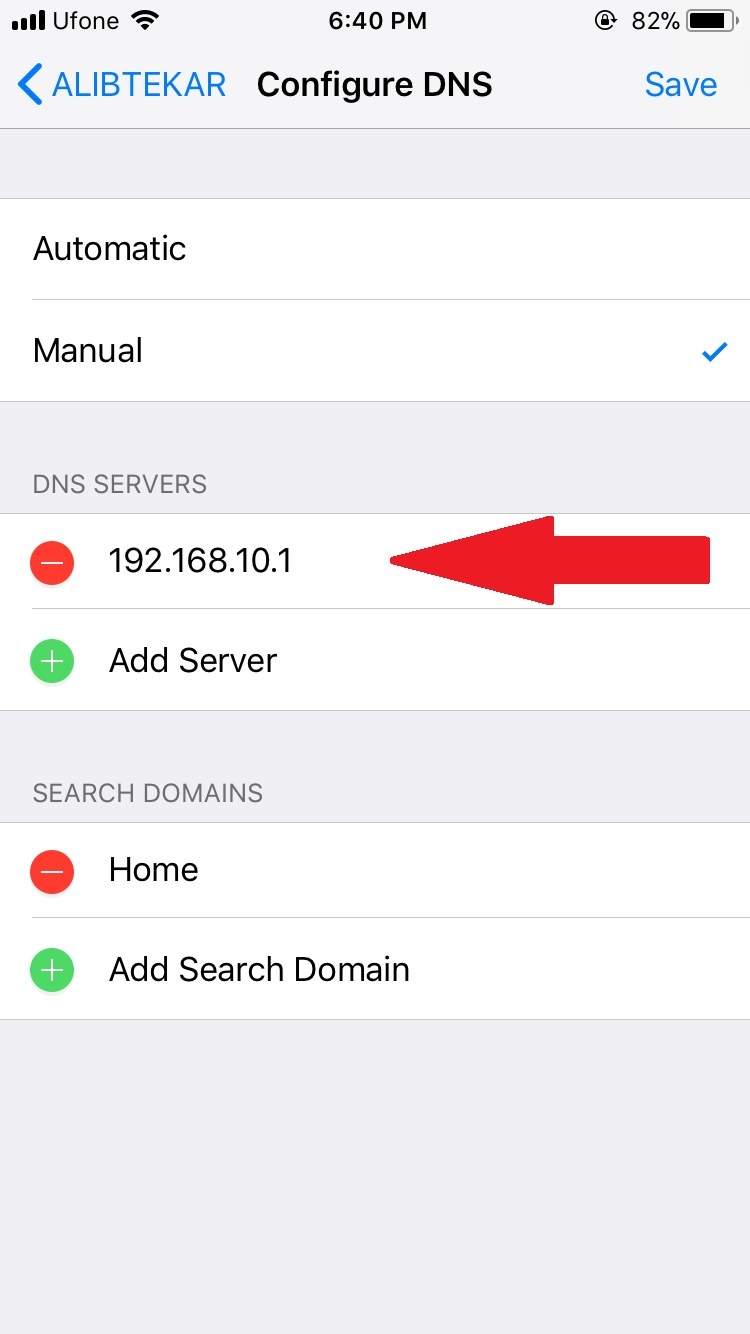The width and height of the screenshot is (750, 1334).
Task: Select the Manual DNS option
Action: [375, 351]
